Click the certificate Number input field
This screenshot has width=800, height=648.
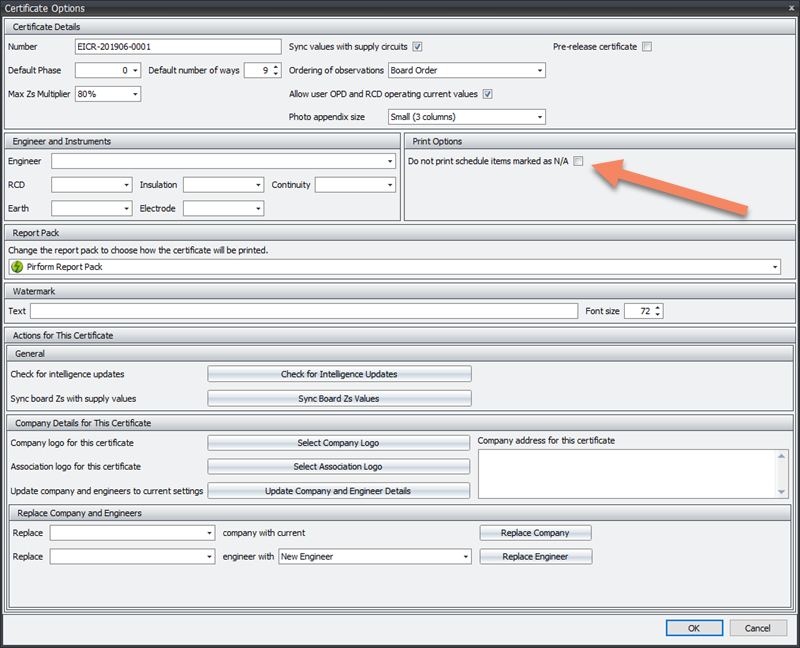tap(178, 47)
